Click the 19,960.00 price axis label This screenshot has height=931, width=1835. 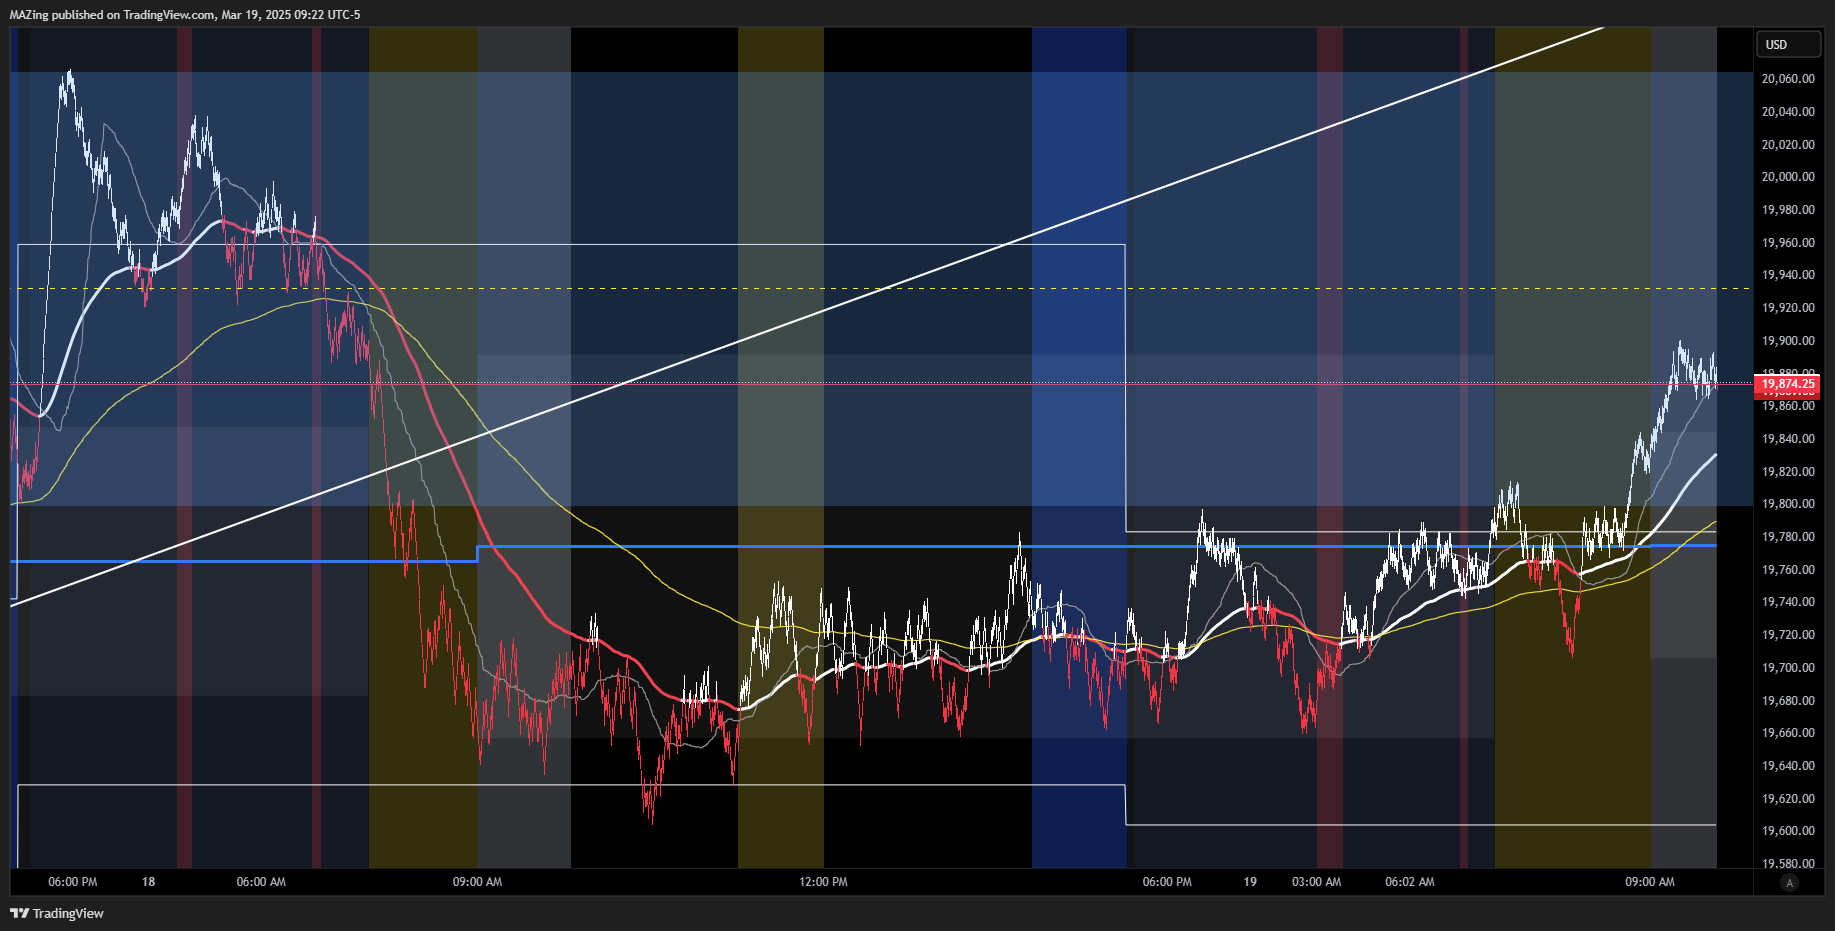[1788, 243]
